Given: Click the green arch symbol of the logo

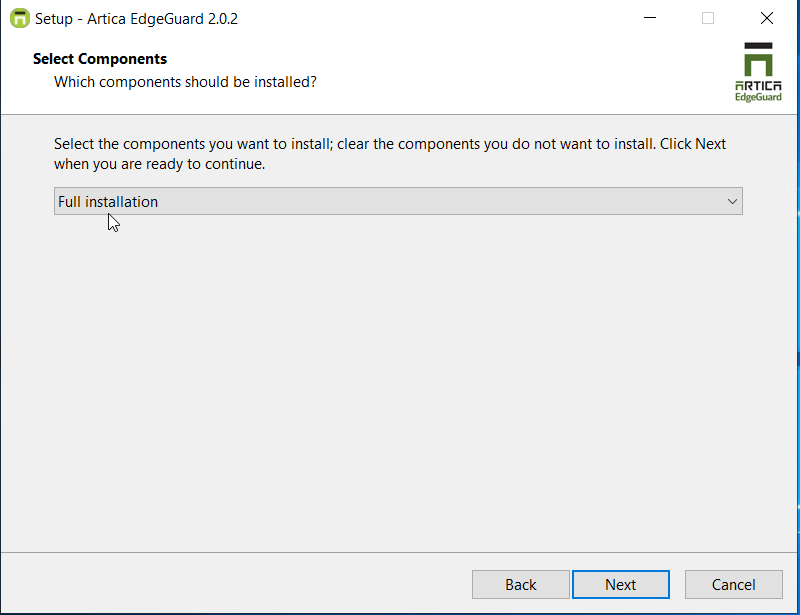Looking at the screenshot, I should pos(758,65).
